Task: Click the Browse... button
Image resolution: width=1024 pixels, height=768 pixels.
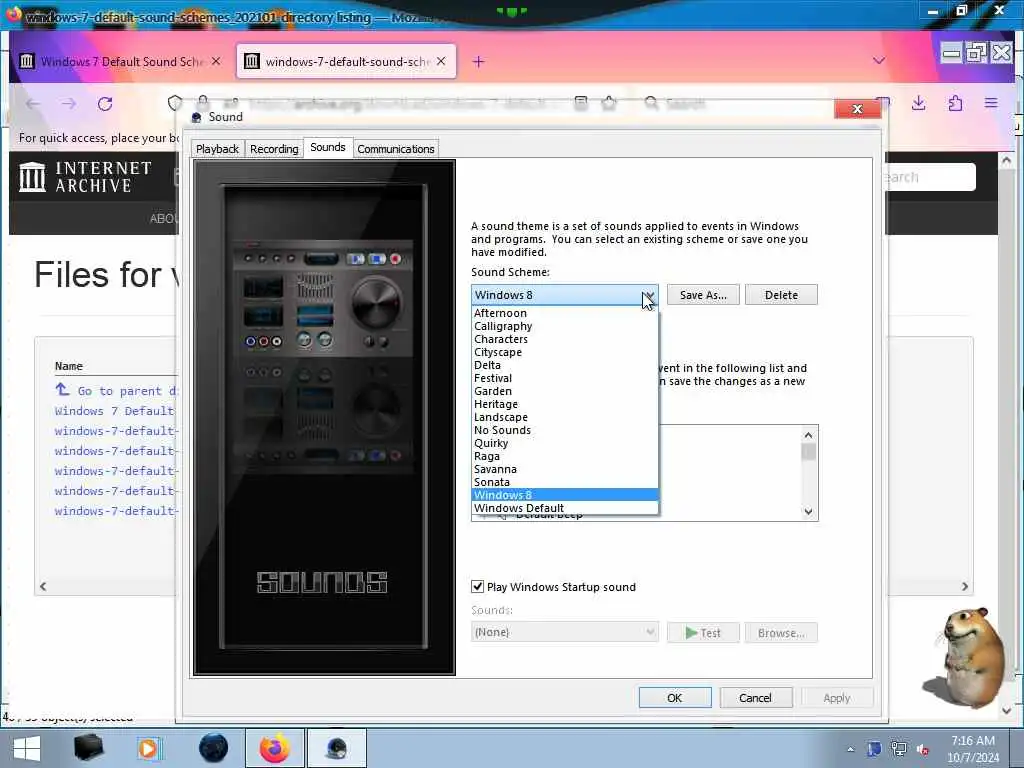Action: point(781,633)
